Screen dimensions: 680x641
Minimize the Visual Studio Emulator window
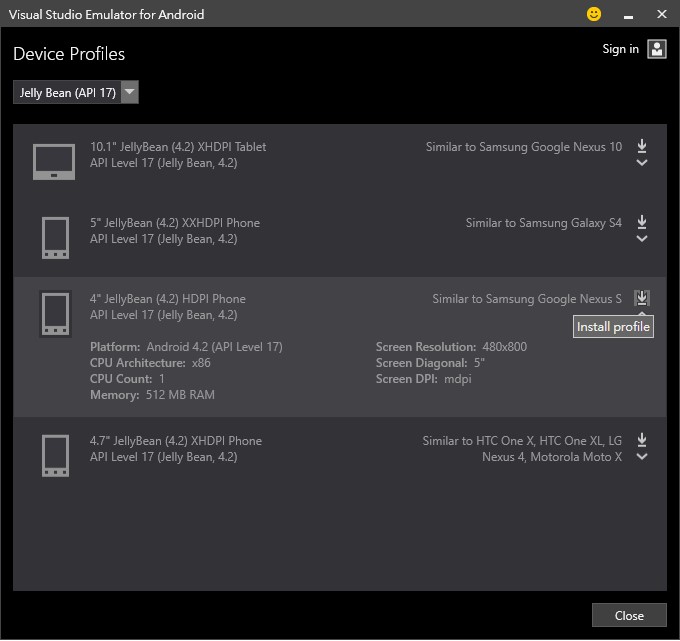coord(628,16)
